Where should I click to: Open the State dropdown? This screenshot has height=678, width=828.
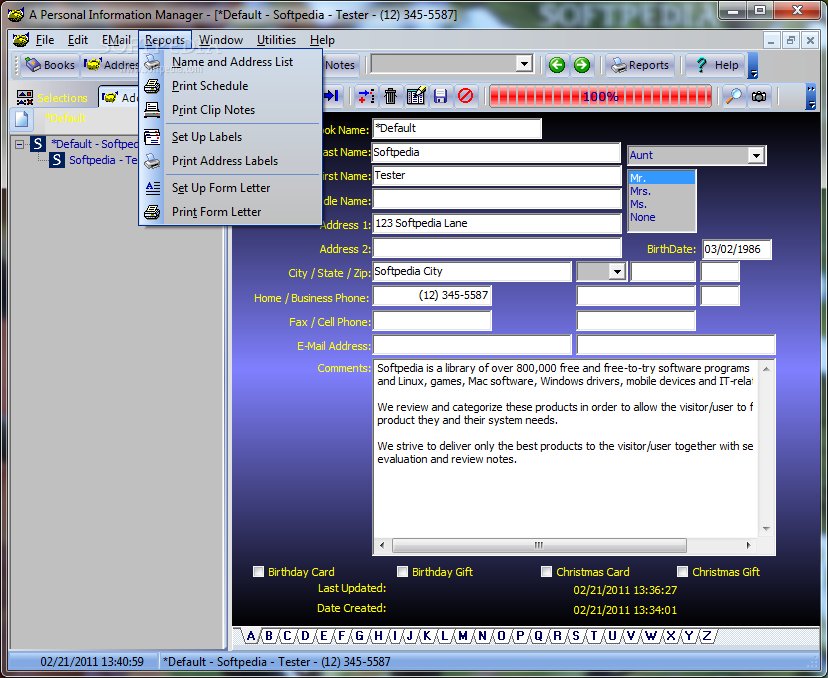[x=617, y=272]
